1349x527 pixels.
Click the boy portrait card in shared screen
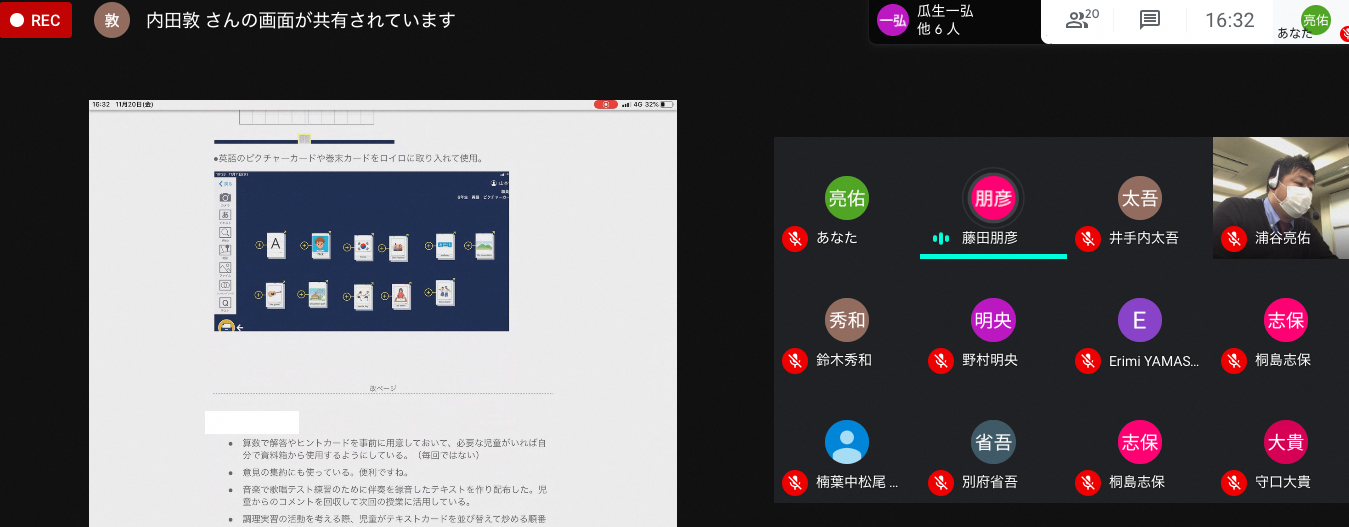[320, 246]
